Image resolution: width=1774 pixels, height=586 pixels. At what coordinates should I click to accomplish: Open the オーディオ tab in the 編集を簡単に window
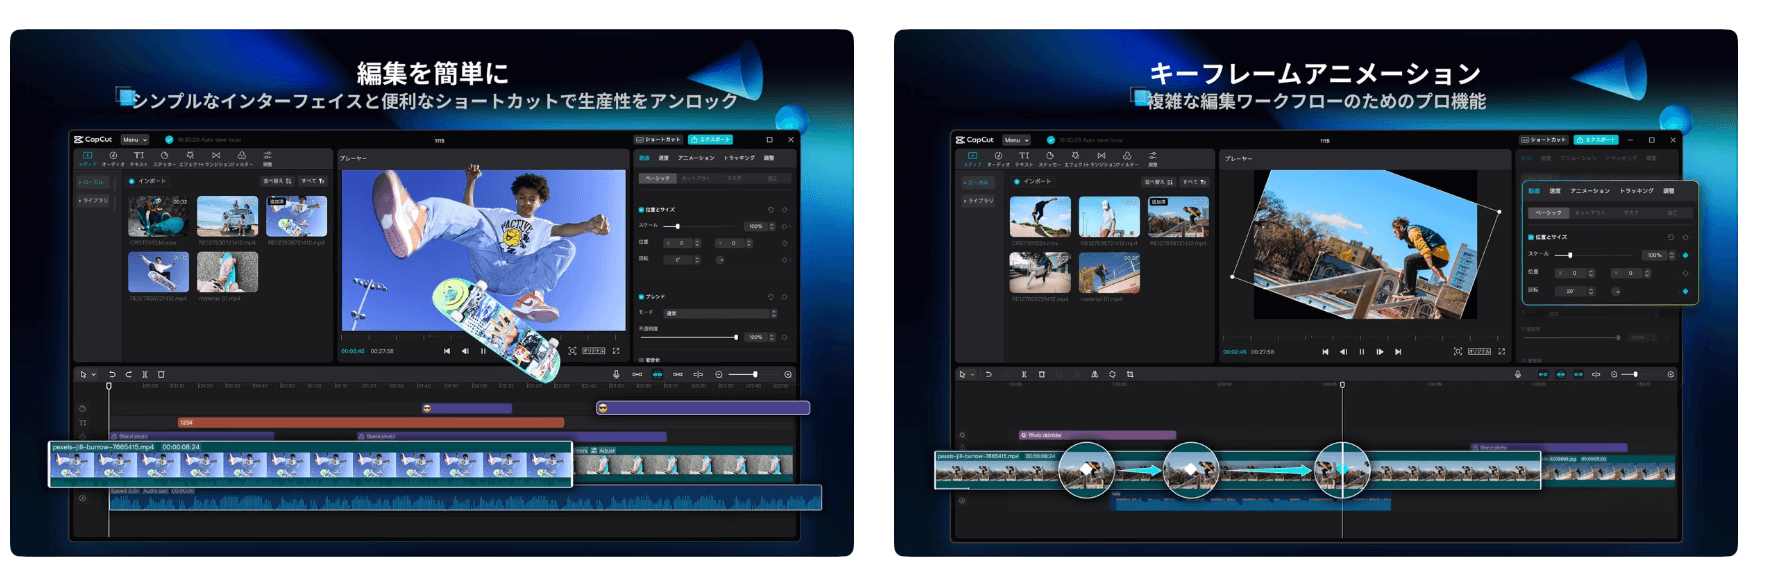click(x=113, y=159)
